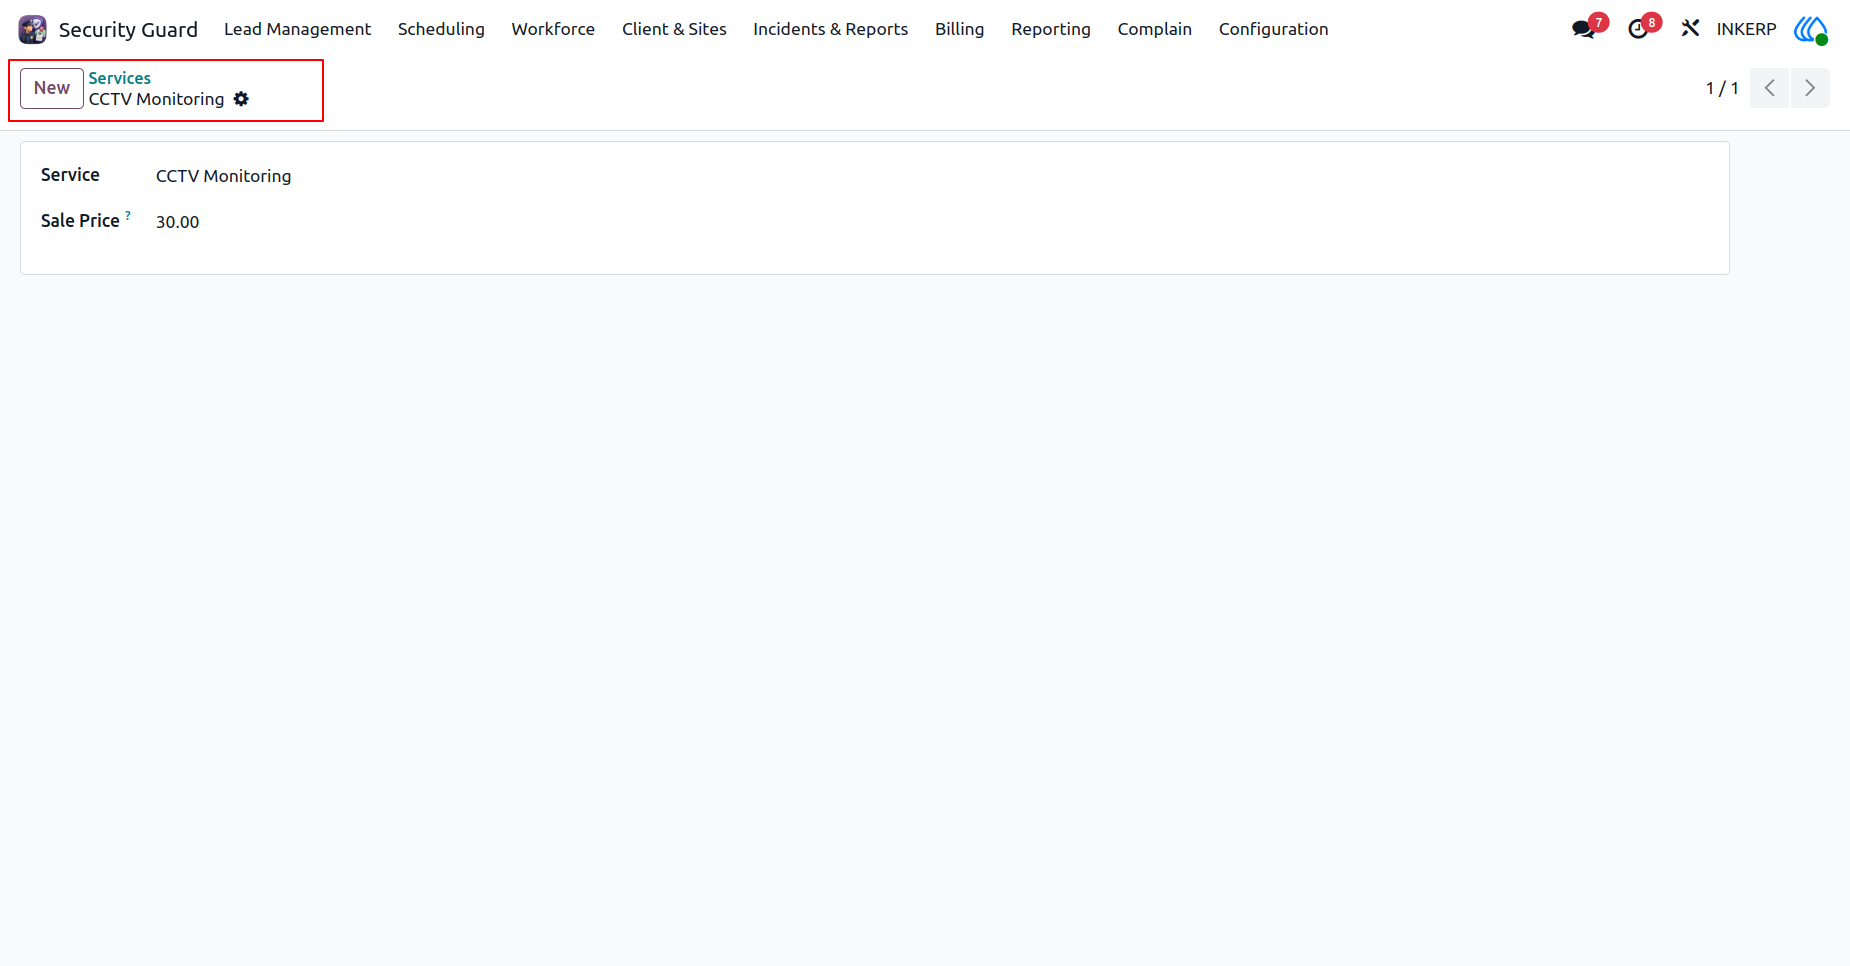The height and width of the screenshot is (966, 1850).
Task: Click the CCTV Monitoring breadcrumb title
Action: [157, 99]
